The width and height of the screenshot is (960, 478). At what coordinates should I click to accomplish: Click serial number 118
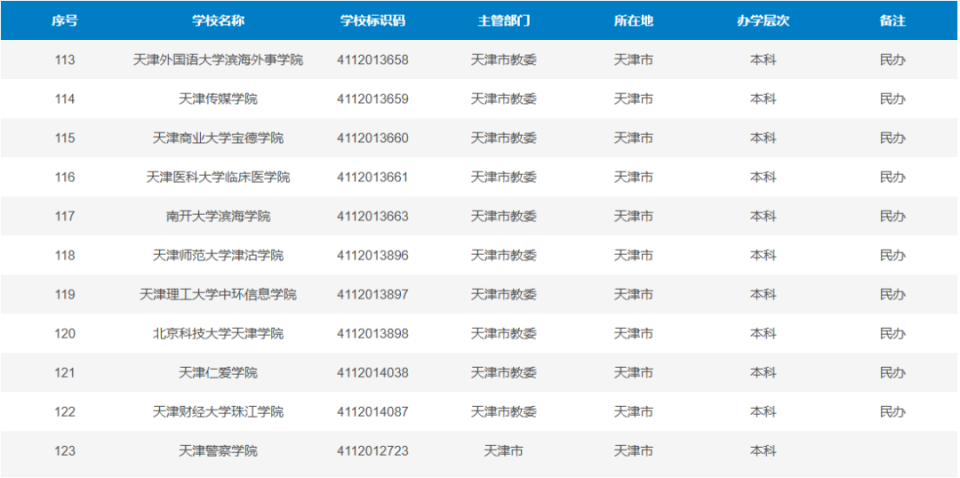tap(65, 256)
